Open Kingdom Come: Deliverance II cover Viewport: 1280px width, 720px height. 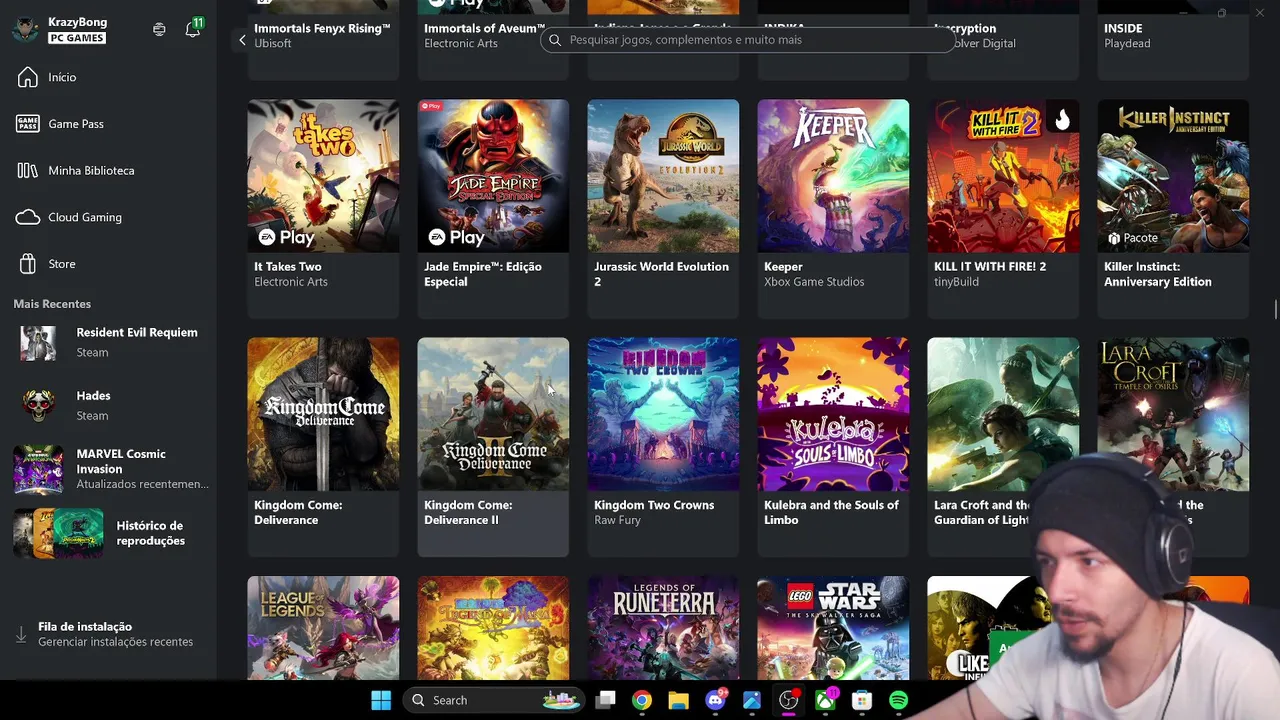493,414
